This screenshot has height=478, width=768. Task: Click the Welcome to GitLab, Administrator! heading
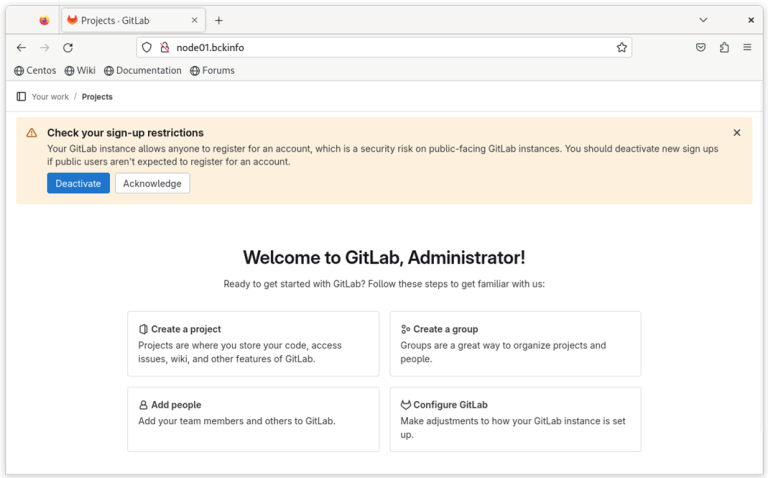pyautogui.click(x=384, y=258)
